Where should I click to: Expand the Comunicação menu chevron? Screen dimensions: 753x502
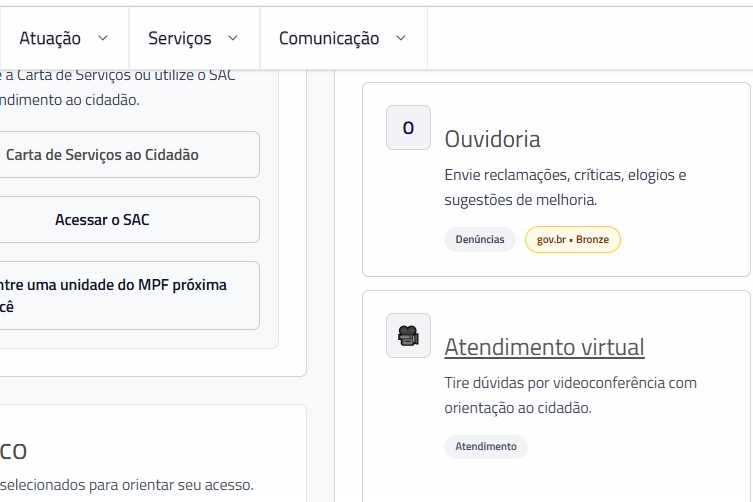point(401,38)
